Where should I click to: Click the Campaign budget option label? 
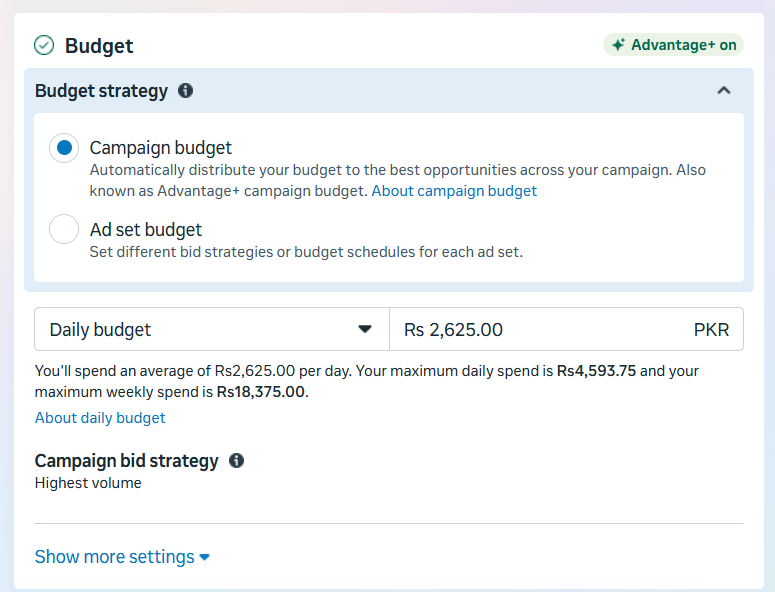tap(161, 148)
